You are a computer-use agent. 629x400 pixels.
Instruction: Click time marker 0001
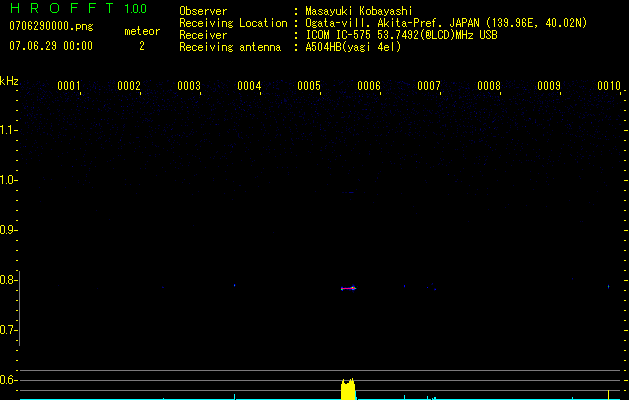tap(69, 86)
